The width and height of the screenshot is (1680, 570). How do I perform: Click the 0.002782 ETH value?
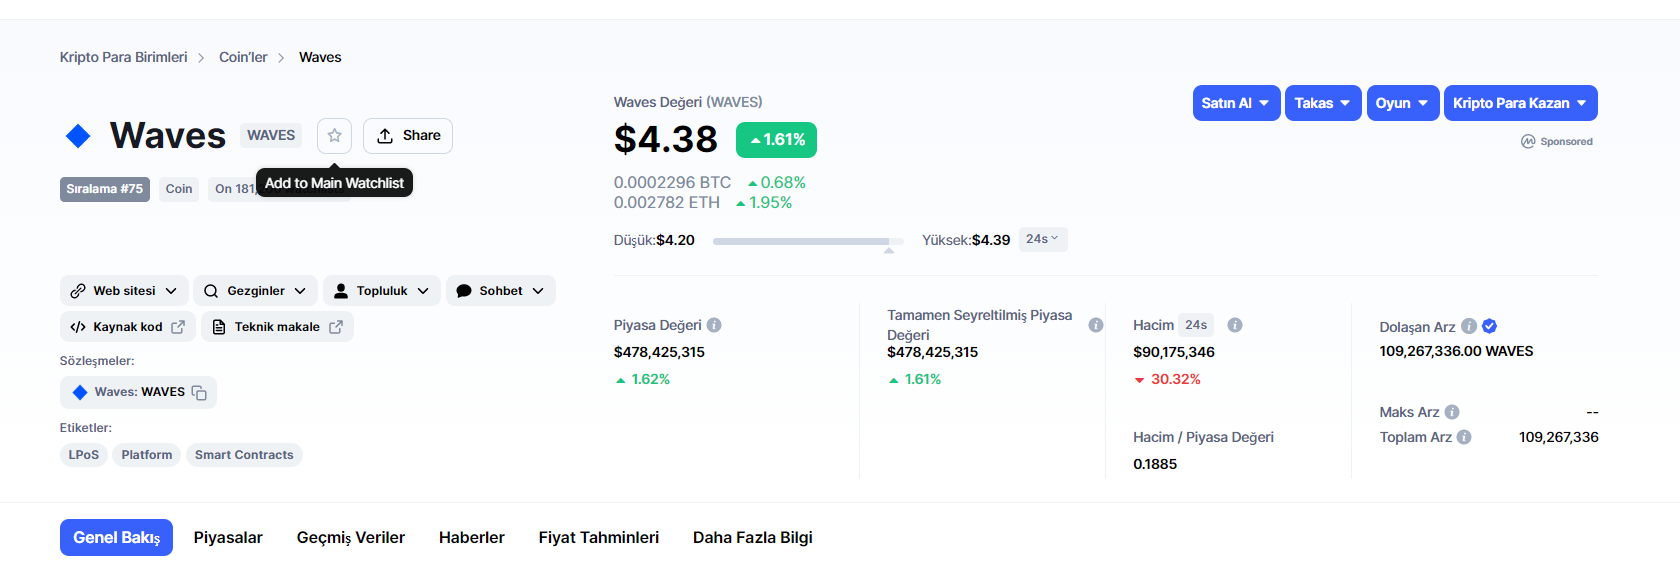pos(667,202)
